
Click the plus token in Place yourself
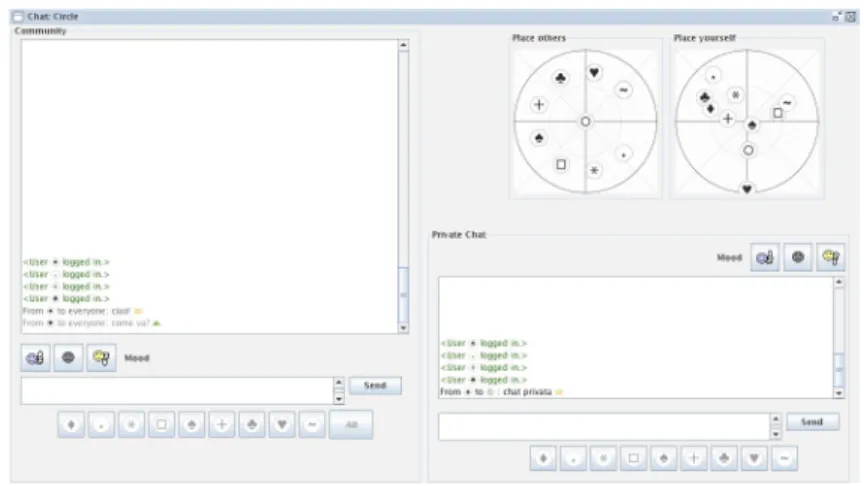(728, 118)
